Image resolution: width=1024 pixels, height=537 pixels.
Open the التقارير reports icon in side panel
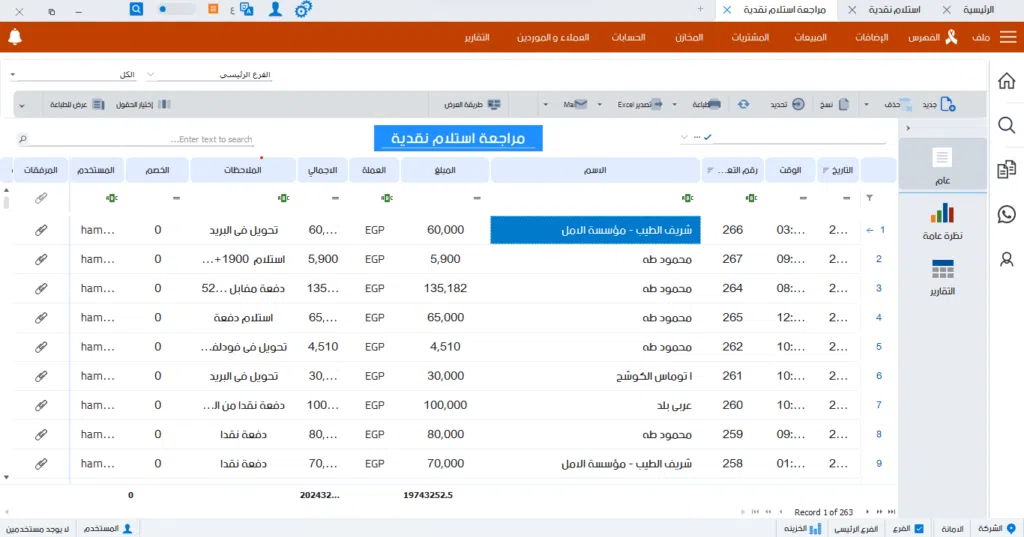point(942,278)
